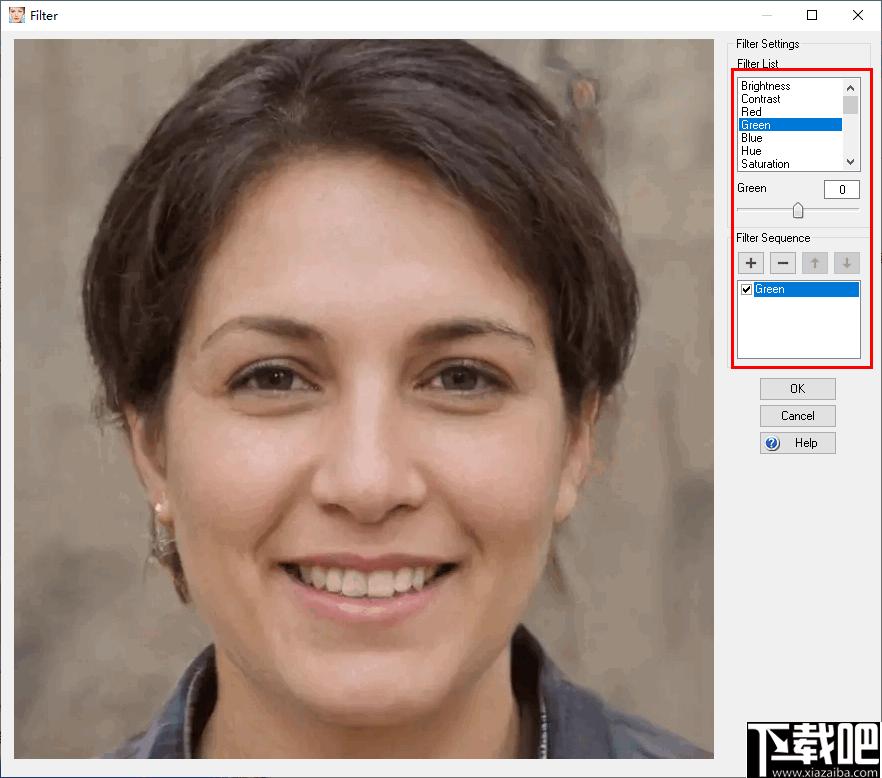Click the portrait preview image
The width and height of the screenshot is (882, 778).
coord(364,398)
